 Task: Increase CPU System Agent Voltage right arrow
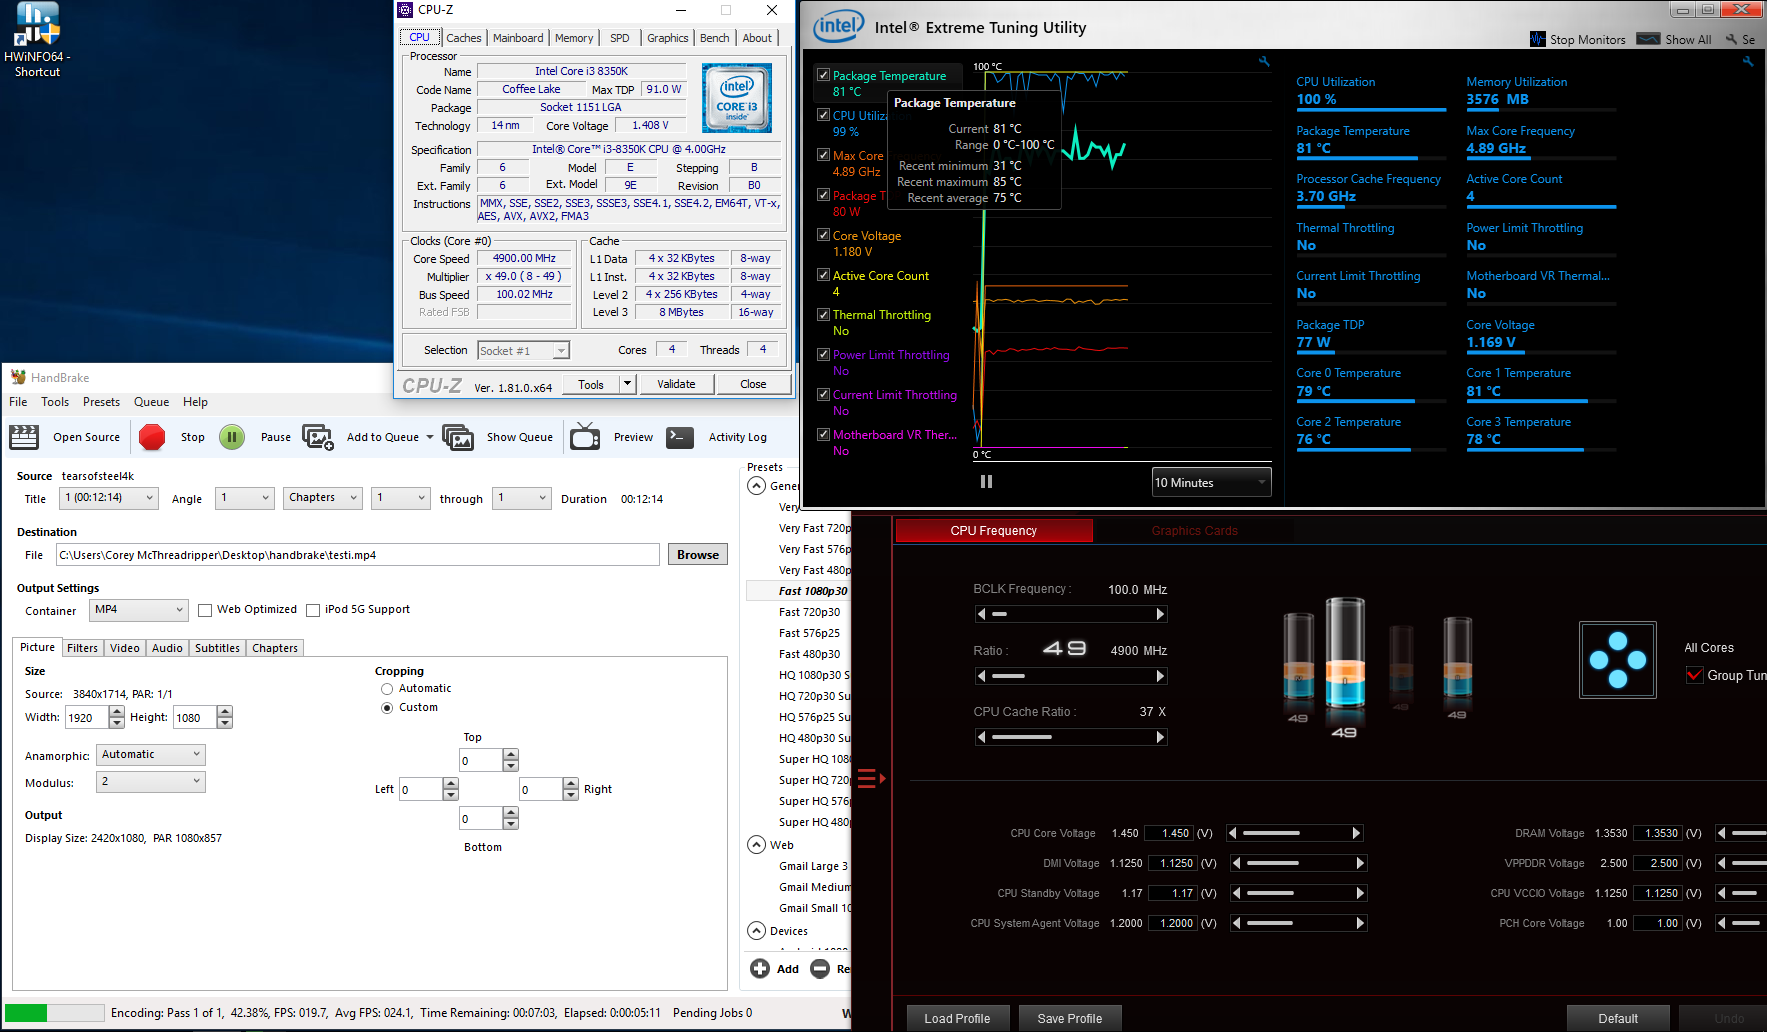coord(1360,923)
